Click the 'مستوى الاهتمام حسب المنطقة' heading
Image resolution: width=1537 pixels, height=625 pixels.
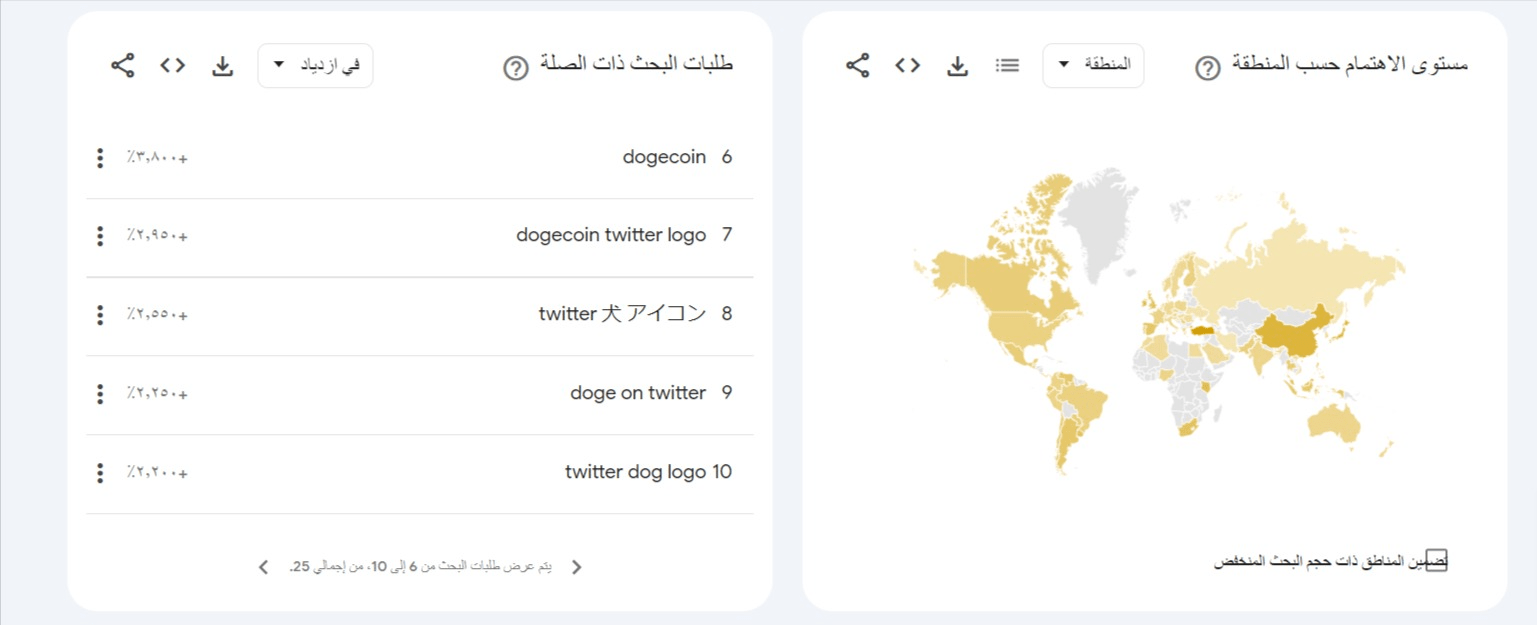pyautogui.click(x=1350, y=65)
